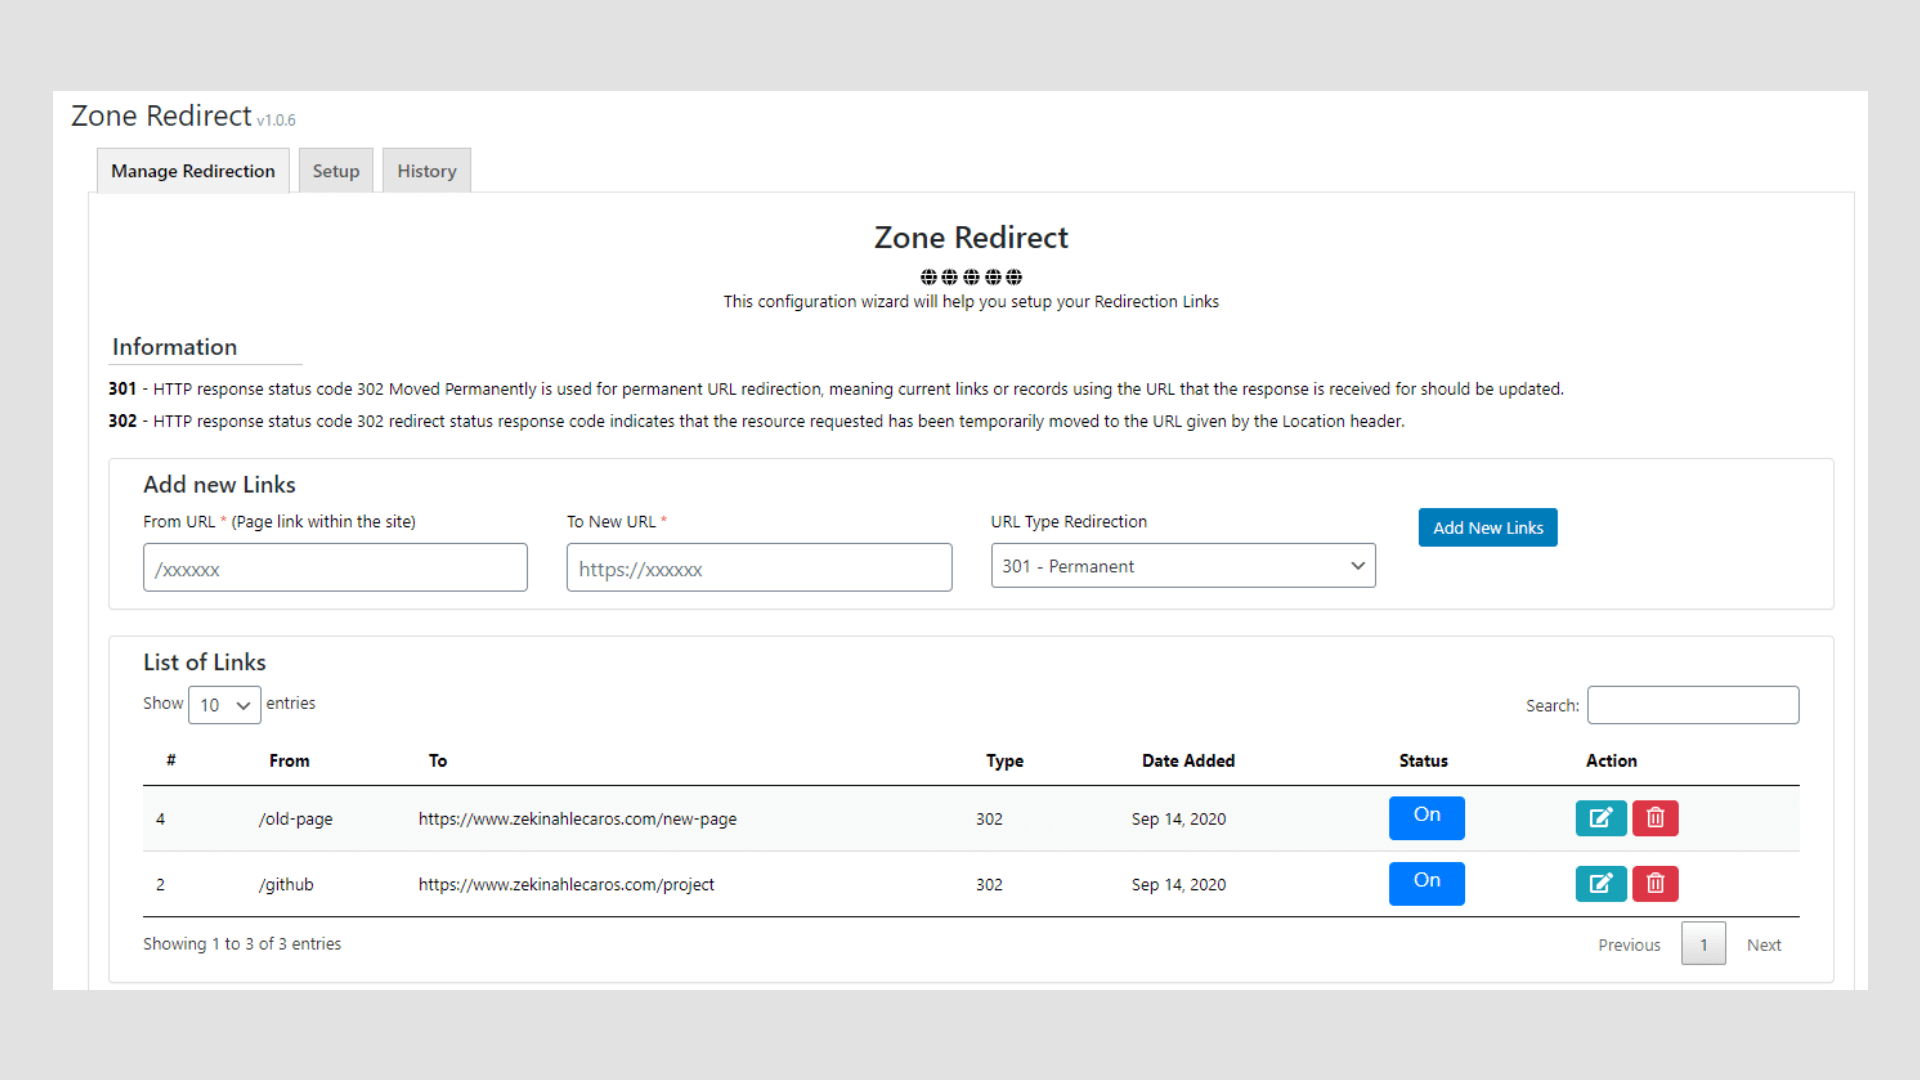Screen dimensions: 1920x1080
Task: Go to Previous page of links
Action: 1628,945
